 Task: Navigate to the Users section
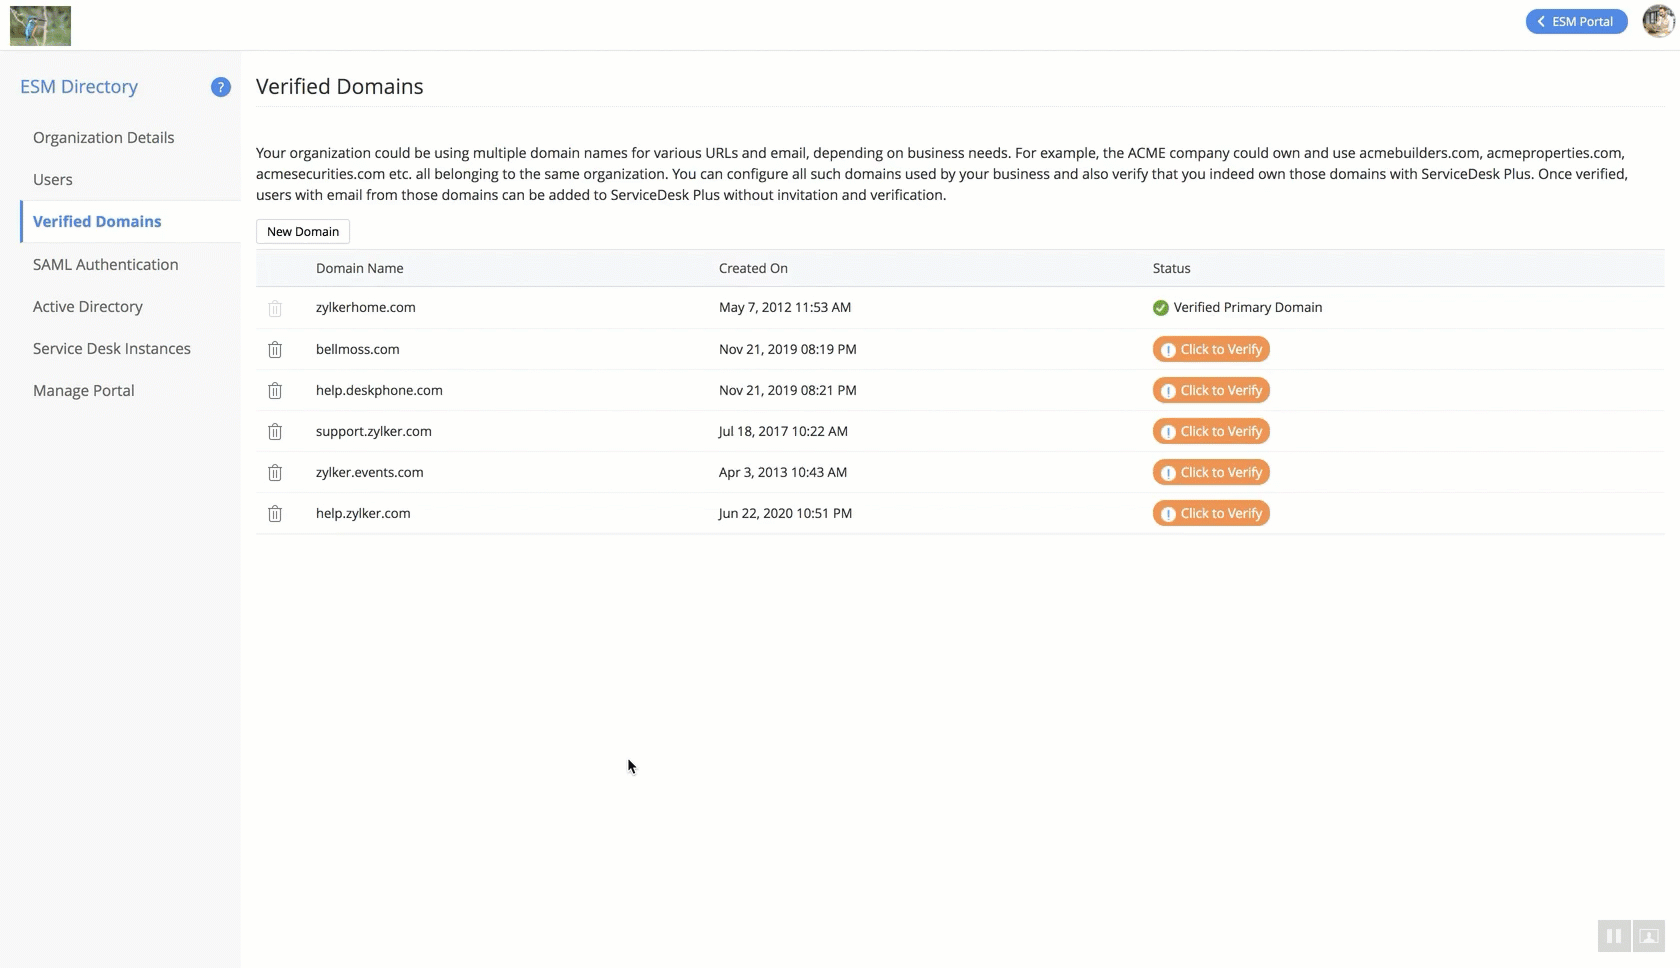tap(53, 180)
